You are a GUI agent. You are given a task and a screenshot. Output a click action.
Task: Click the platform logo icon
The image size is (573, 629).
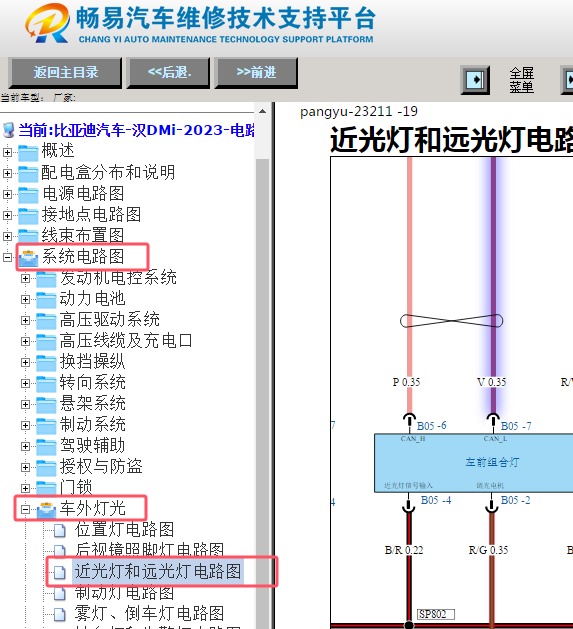point(47,22)
